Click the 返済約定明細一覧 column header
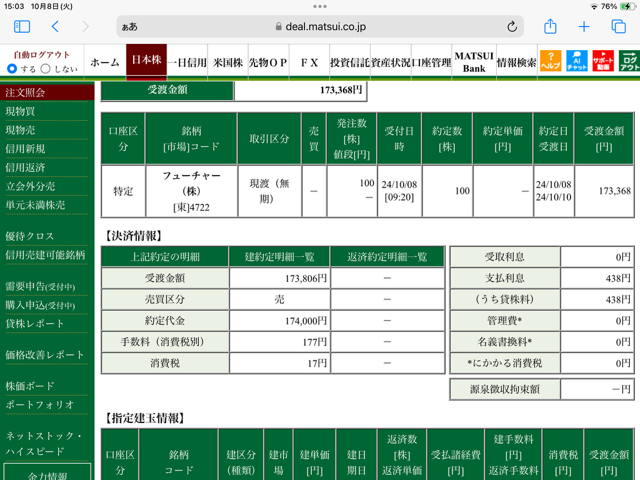640x480 pixels. pyautogui.click(x=387, y=257)
